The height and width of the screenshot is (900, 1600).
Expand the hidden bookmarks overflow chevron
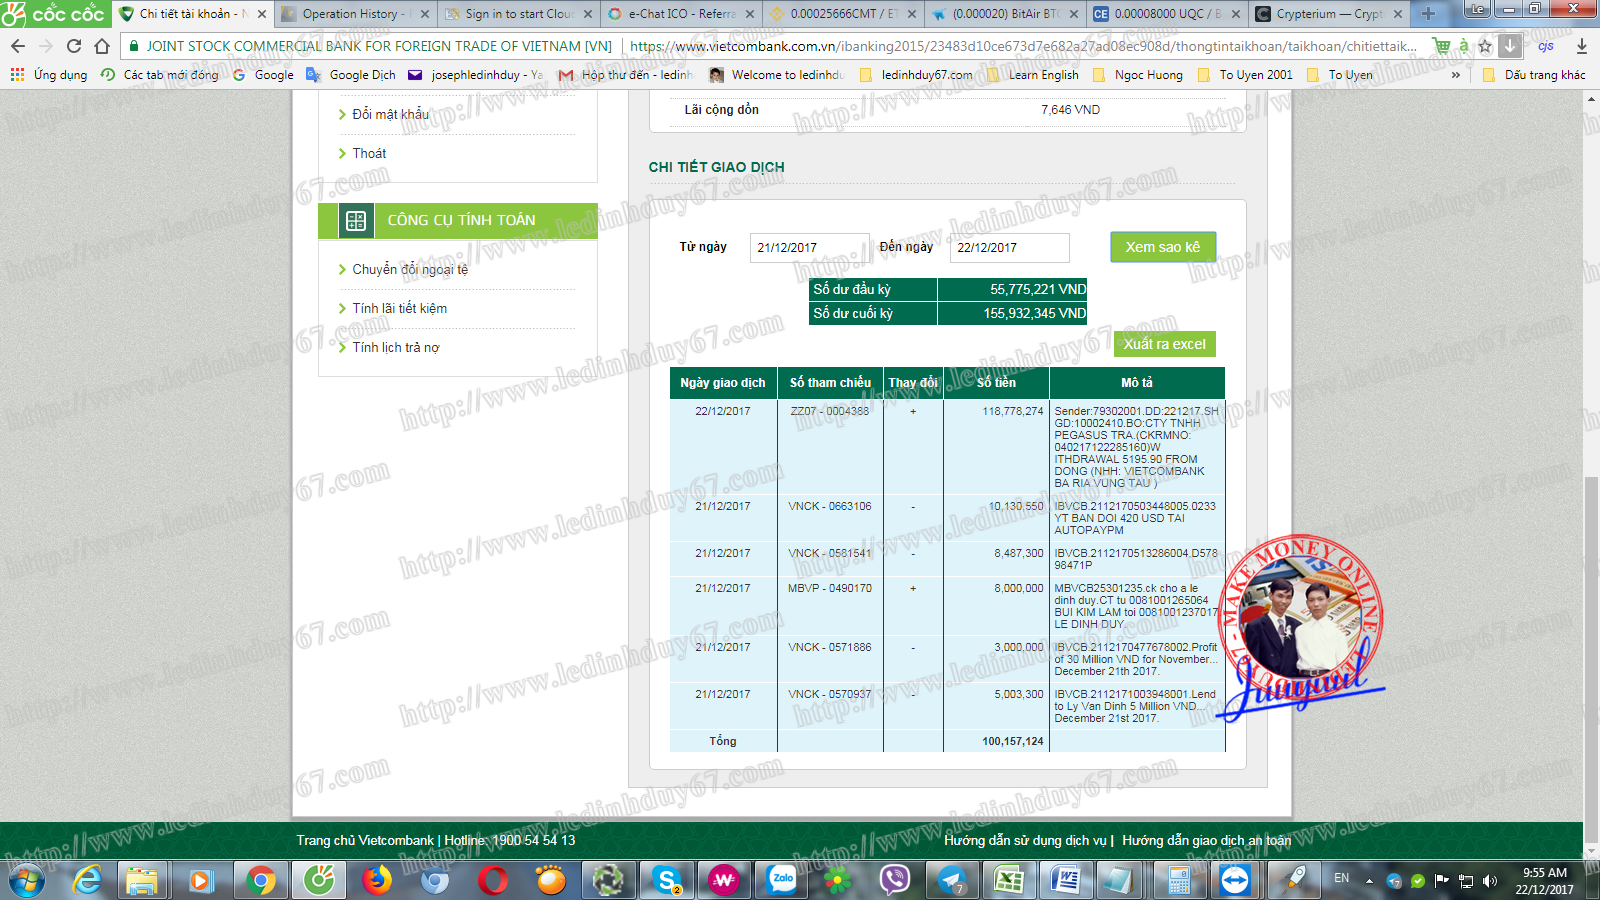(1456, 75)
